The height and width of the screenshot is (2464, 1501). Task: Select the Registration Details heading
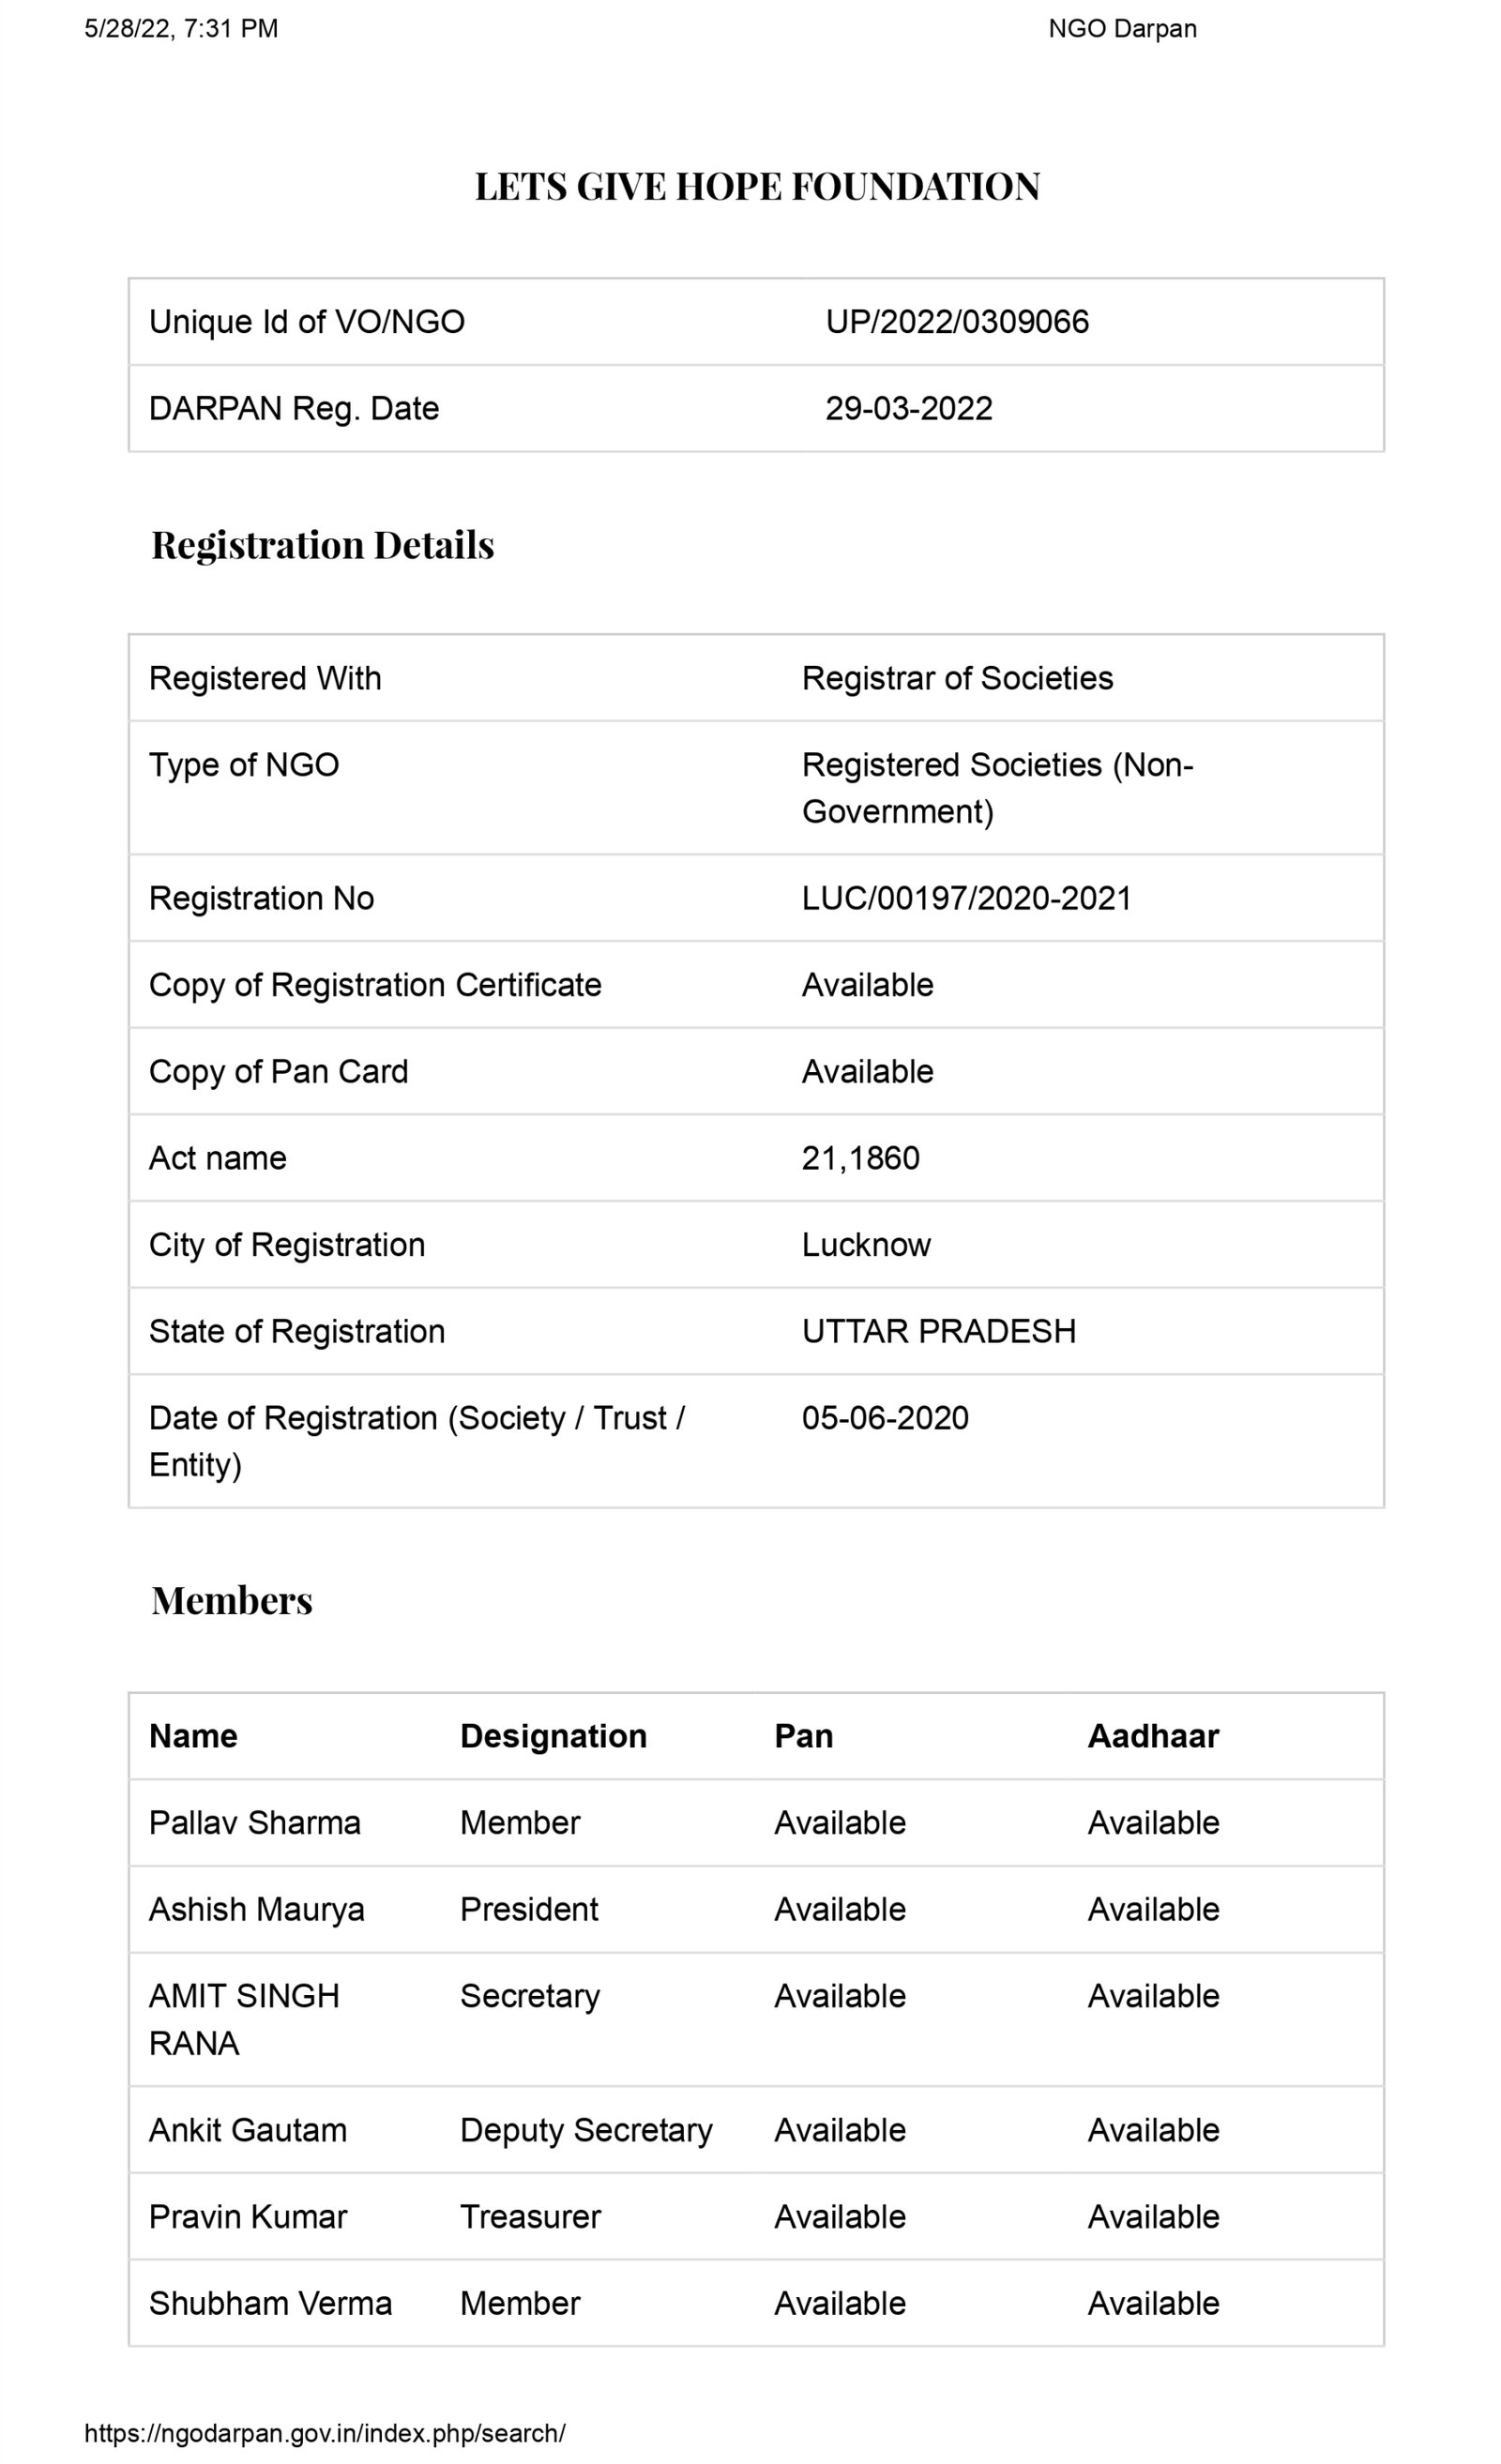coord(323,545)
